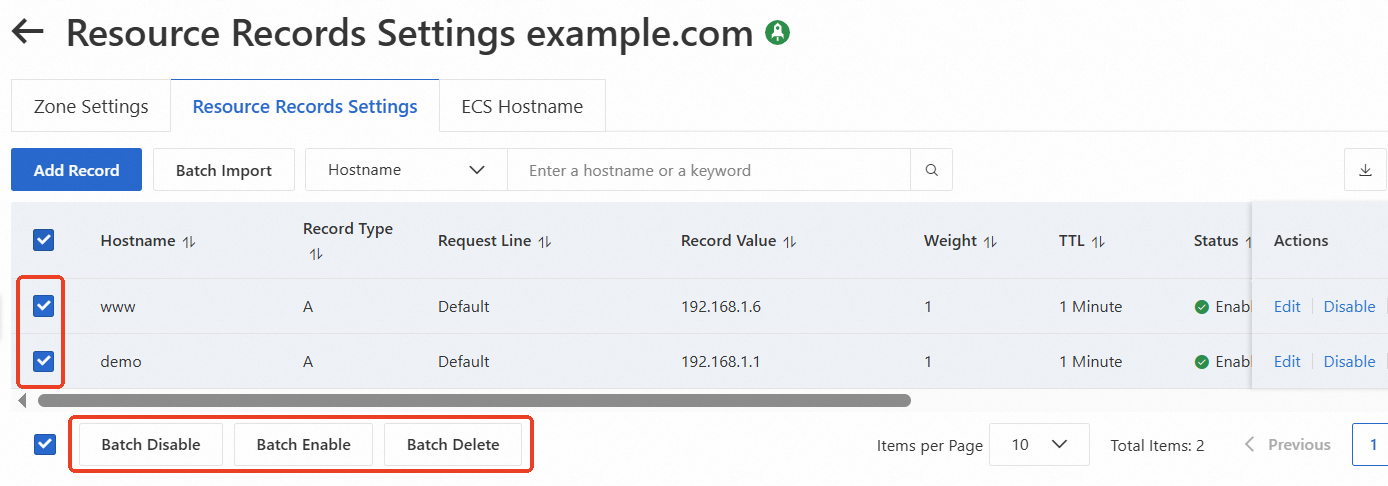Open the Items per Page dropdown
This screenshot has width=1388, height=486.
[1039, 445]
